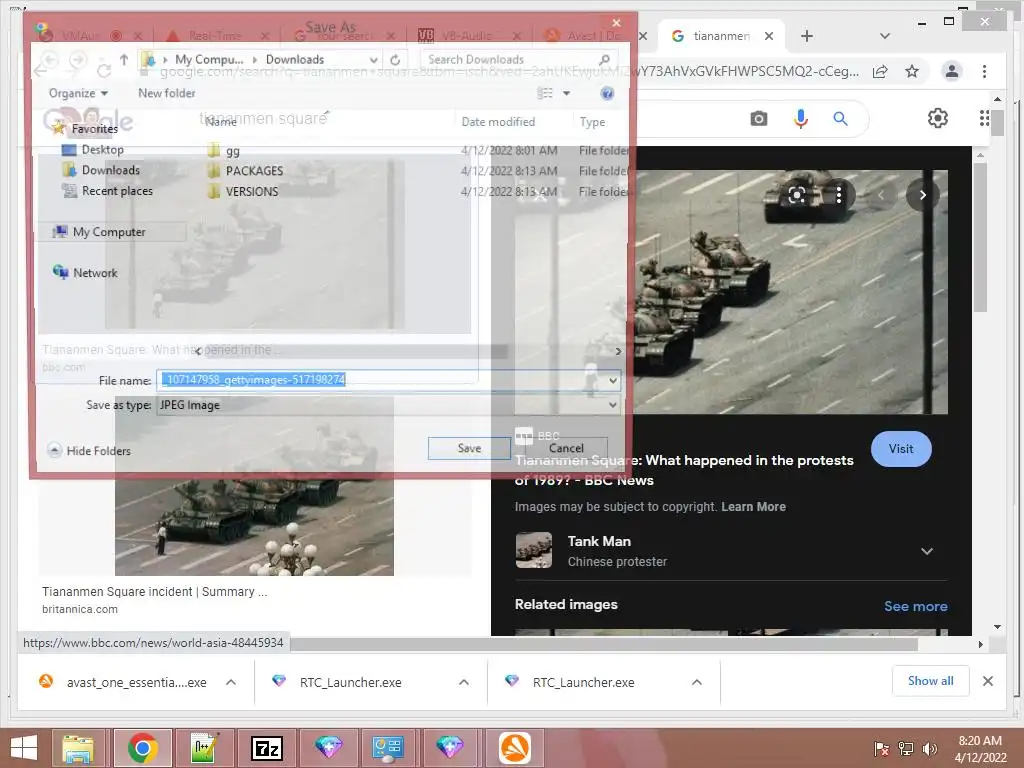Click New folder in dialog toolbar
The image size is (1024, 768).
coord(167,93)
